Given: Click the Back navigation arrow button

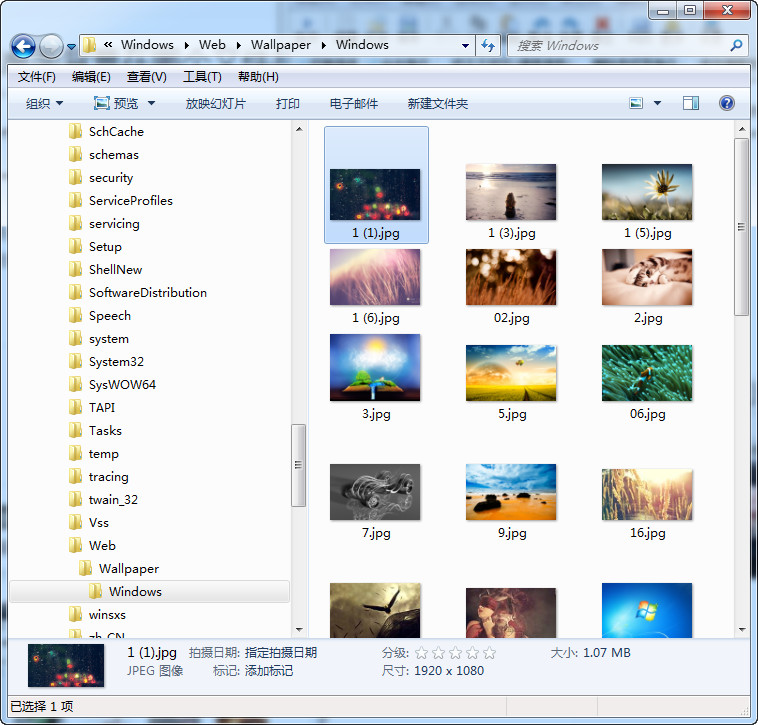Looking at the screenshot, I should tap(24, 46).
